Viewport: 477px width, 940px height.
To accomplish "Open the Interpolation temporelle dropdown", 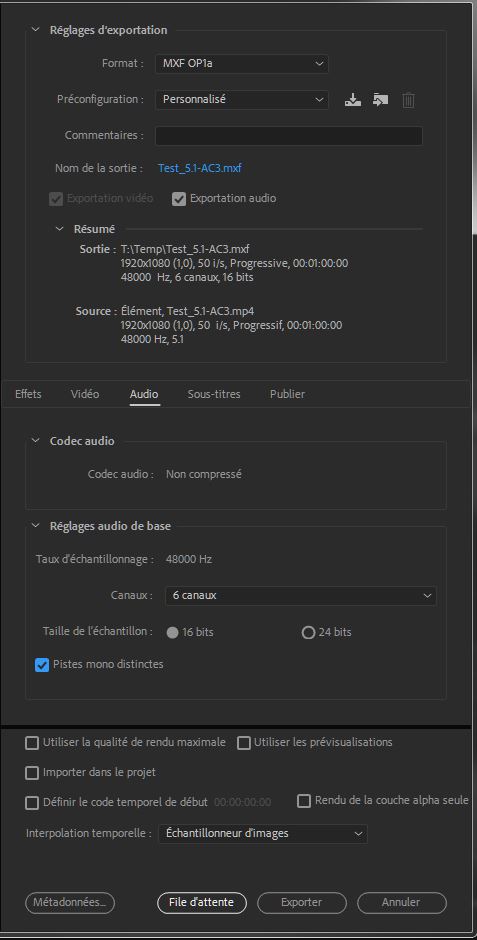I will [x=262, y=833].
